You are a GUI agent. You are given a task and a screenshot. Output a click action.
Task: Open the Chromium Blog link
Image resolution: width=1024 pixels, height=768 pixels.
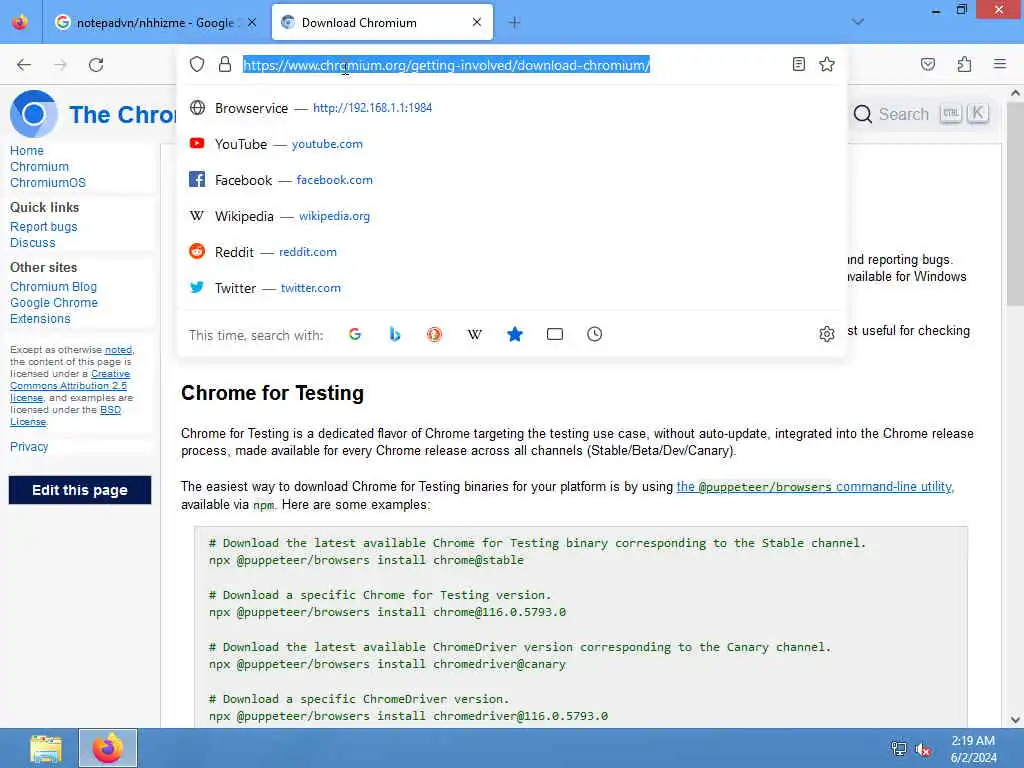[54, 287]
